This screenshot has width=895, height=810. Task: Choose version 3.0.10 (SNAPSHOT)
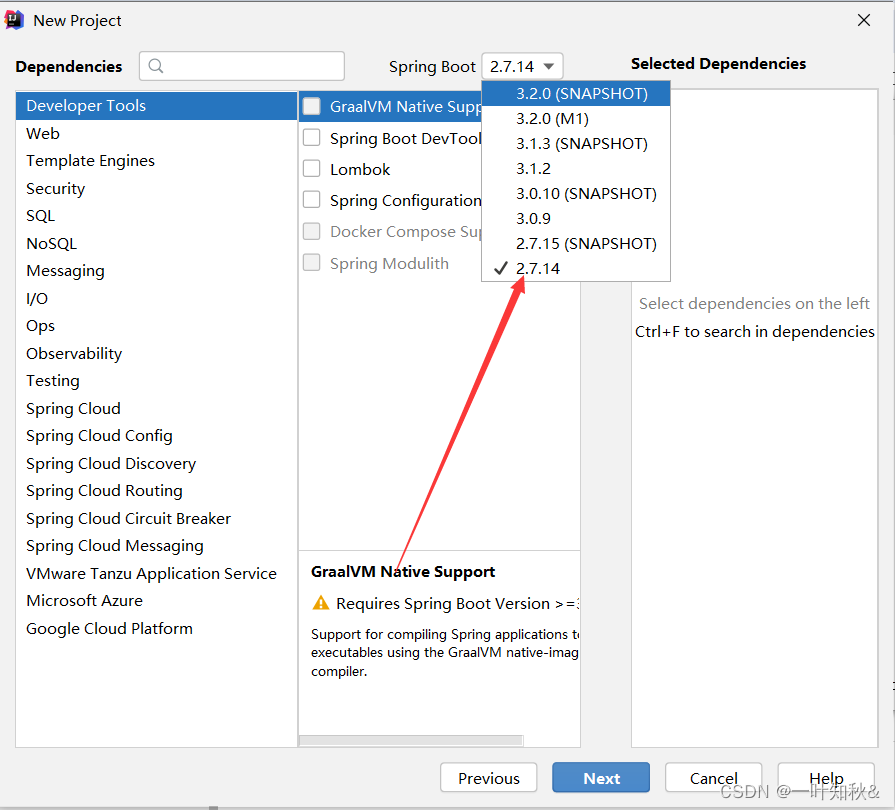[576, 194]
